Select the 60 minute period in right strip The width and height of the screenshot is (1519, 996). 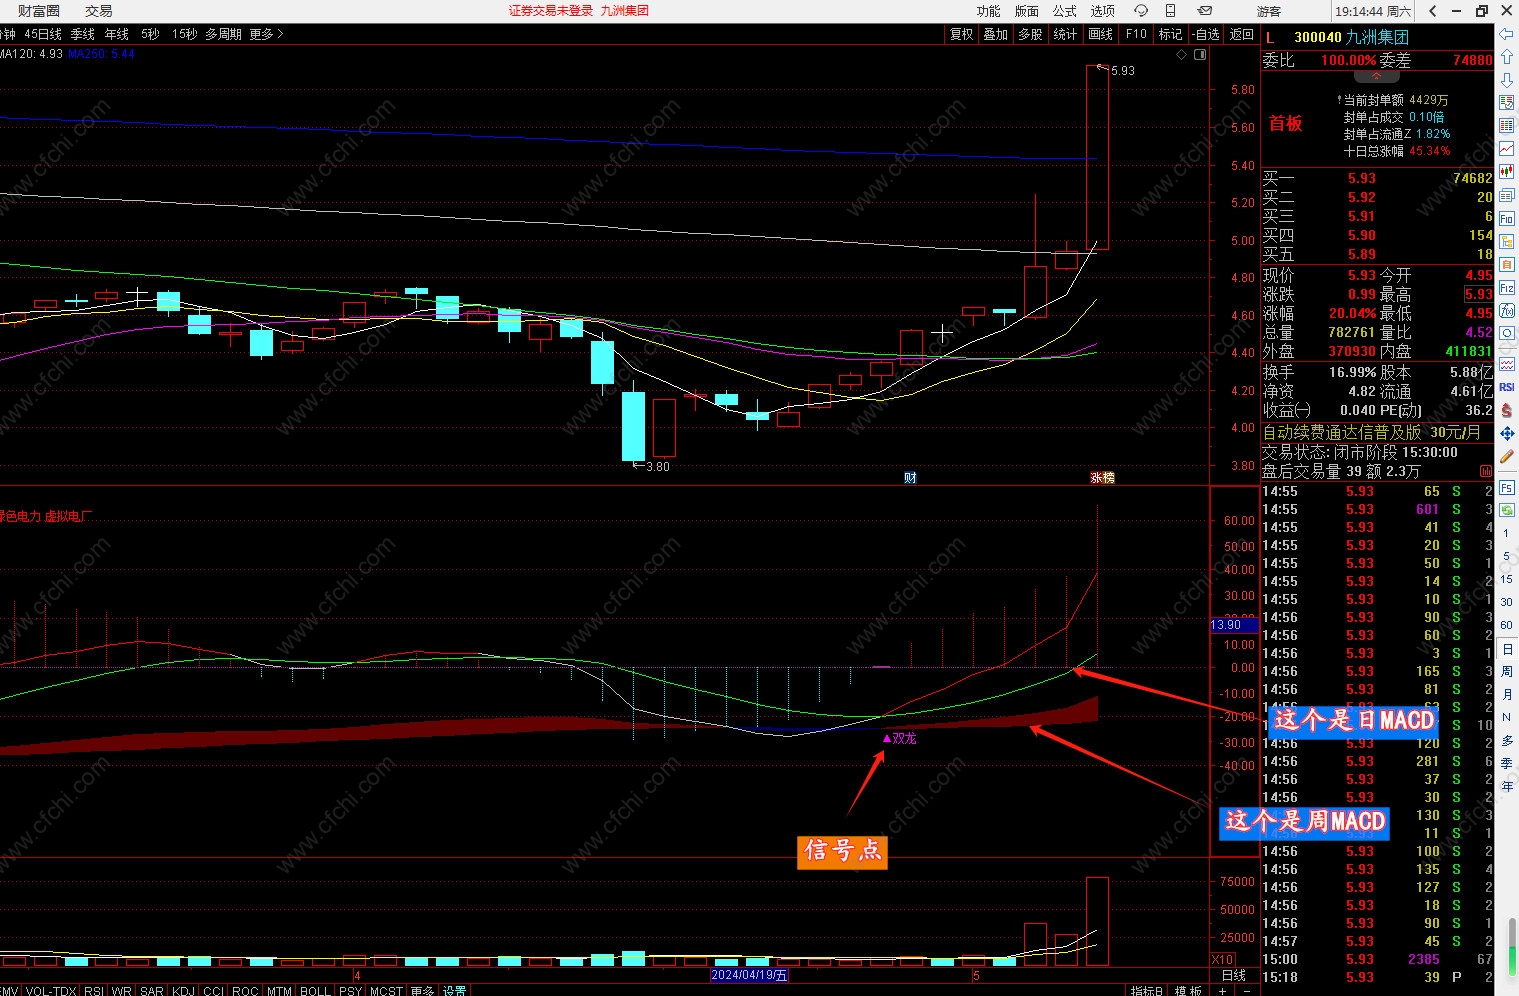pos(1506,625)
